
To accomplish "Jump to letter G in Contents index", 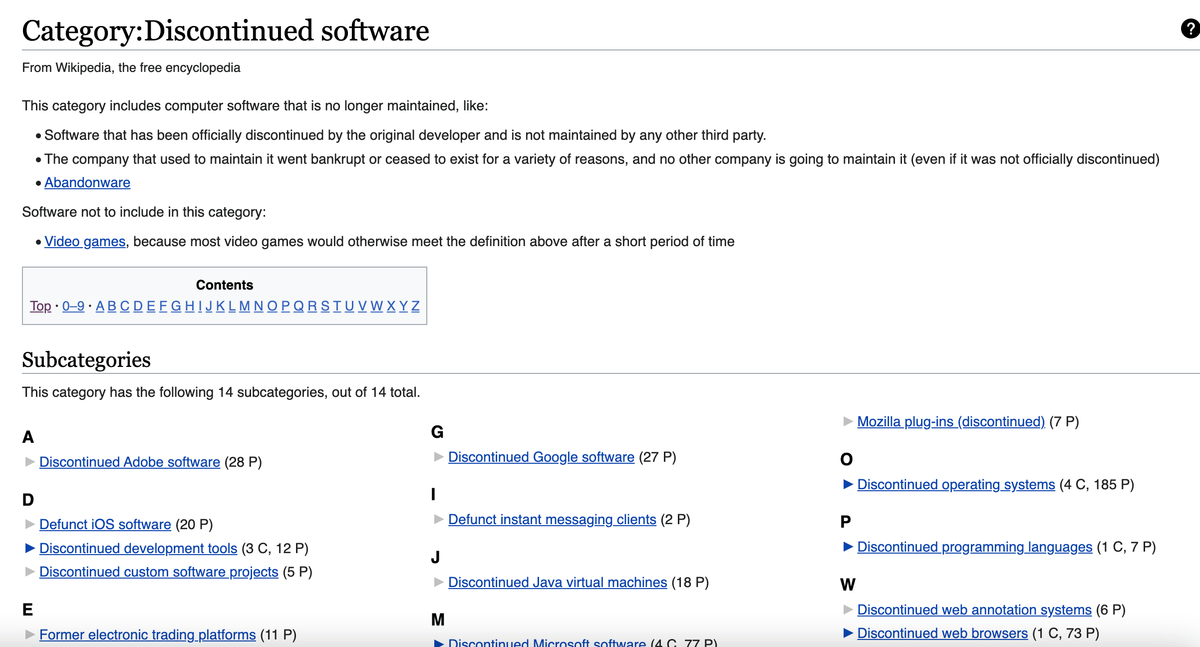I will pyautogui.click(x=175, y=305).
